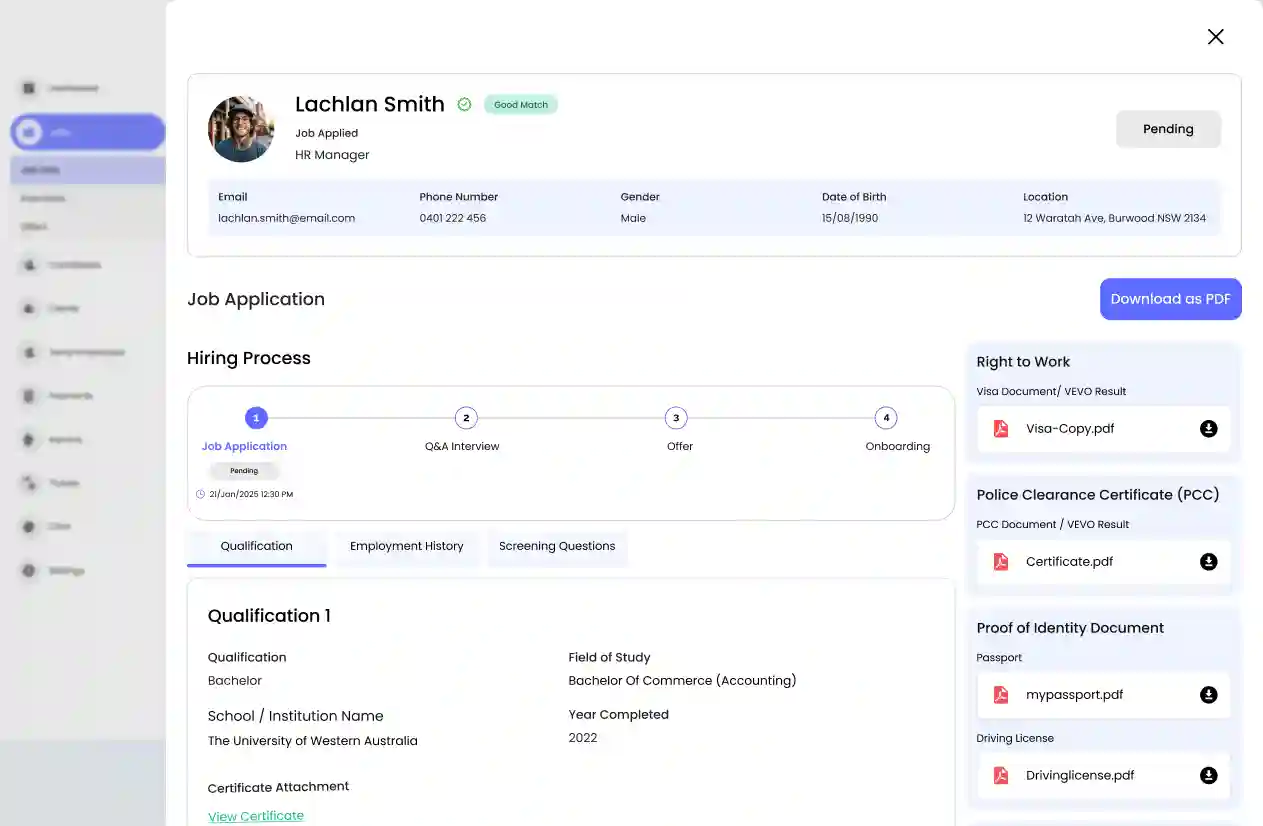Click the Pending status button
The image size is (1263, 826).
(1168, 129)
